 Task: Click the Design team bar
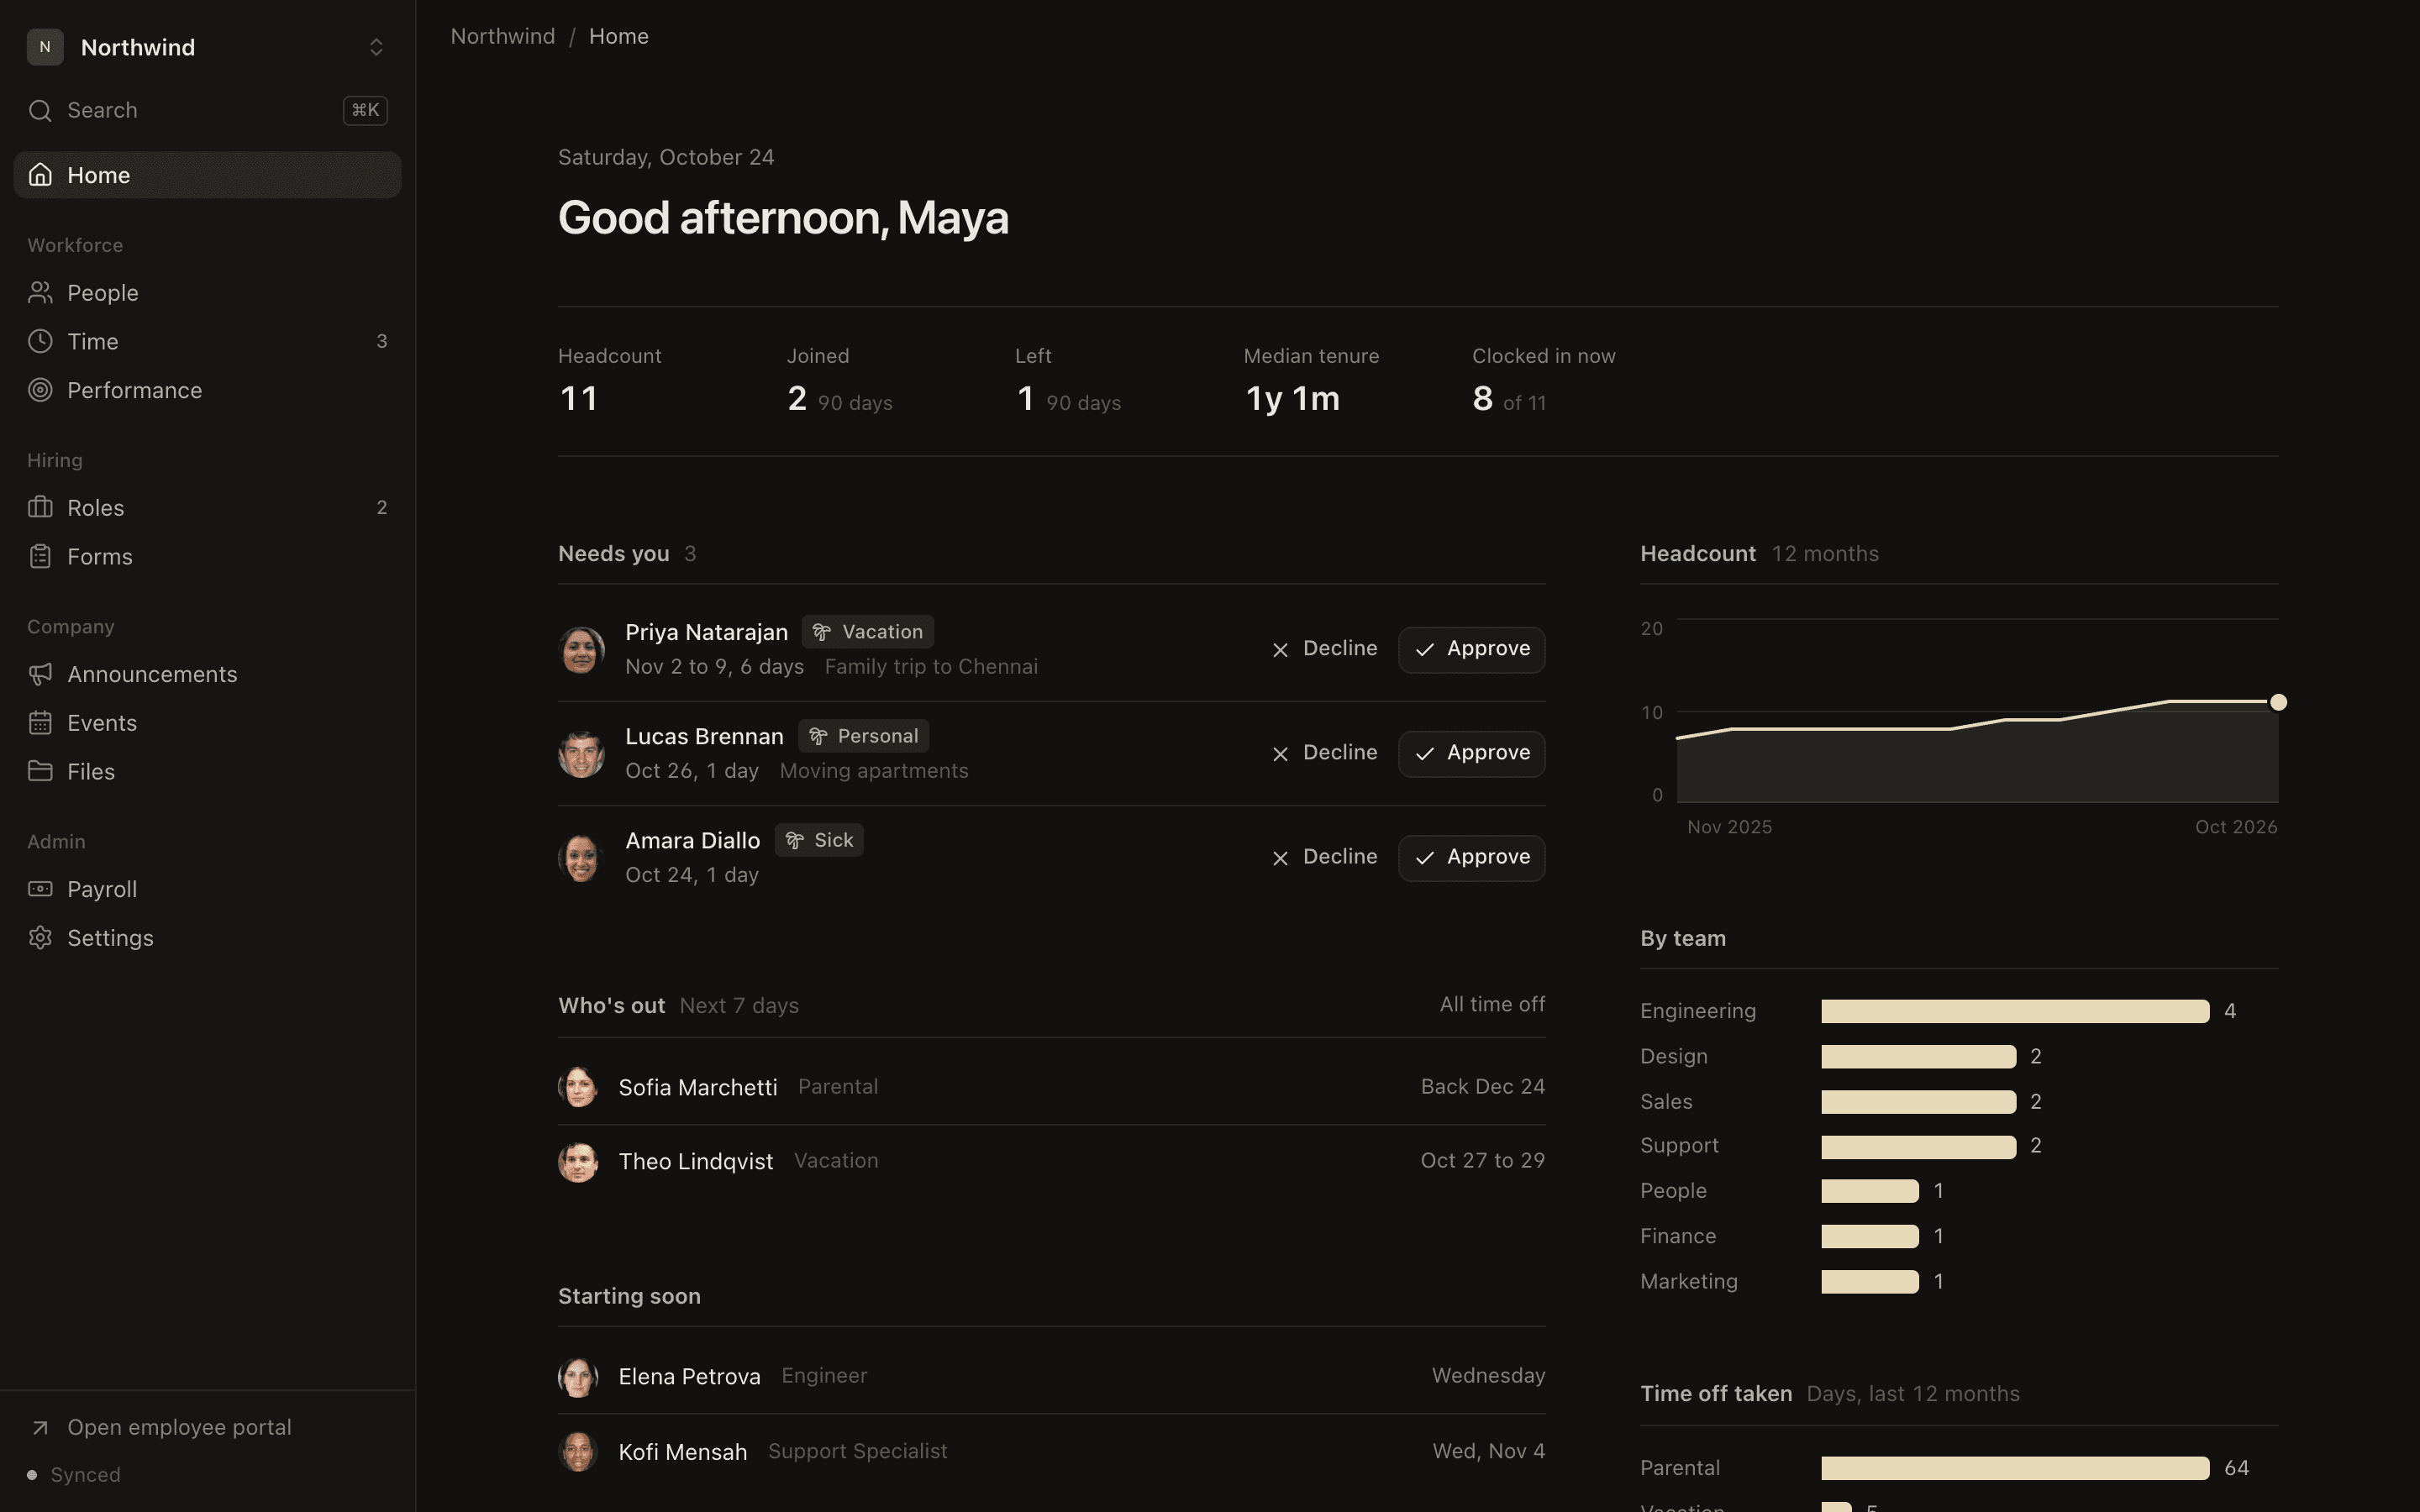point(1918,1056)
